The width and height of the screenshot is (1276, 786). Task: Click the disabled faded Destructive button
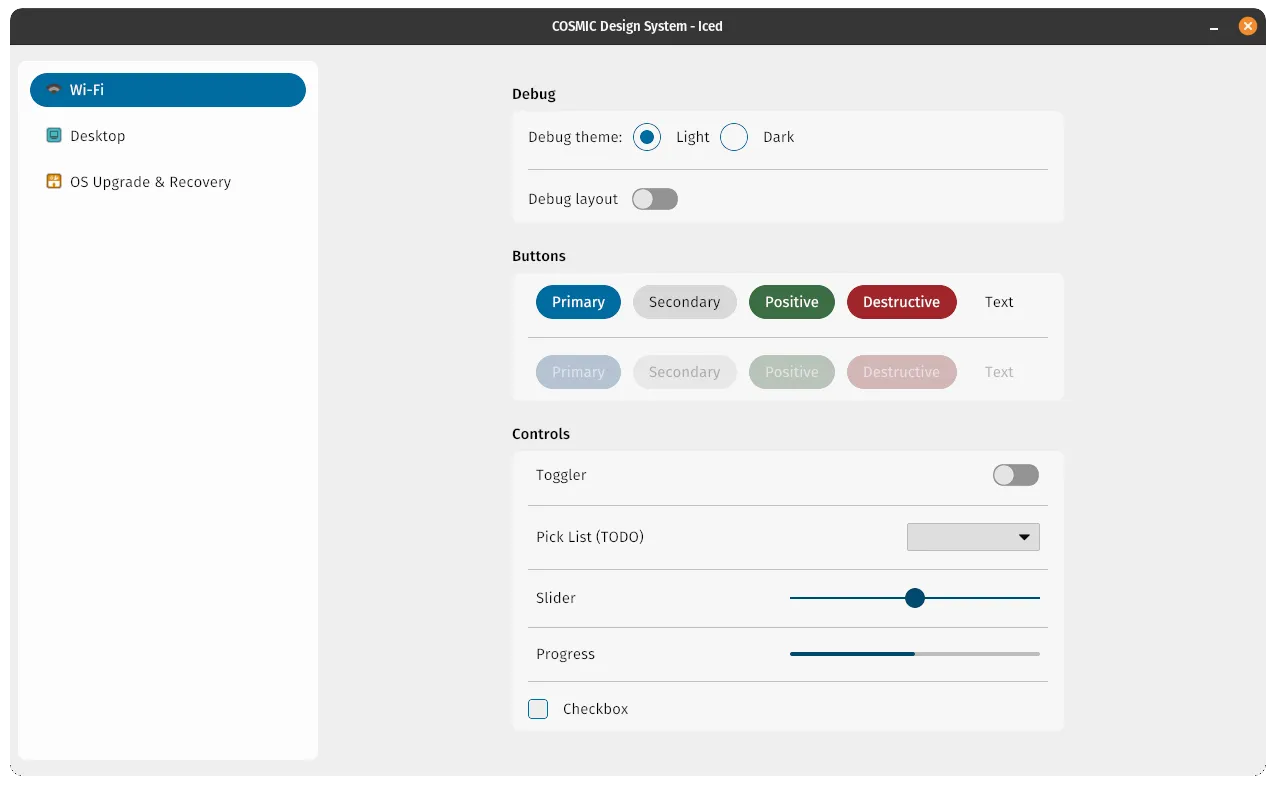[902, 372]
